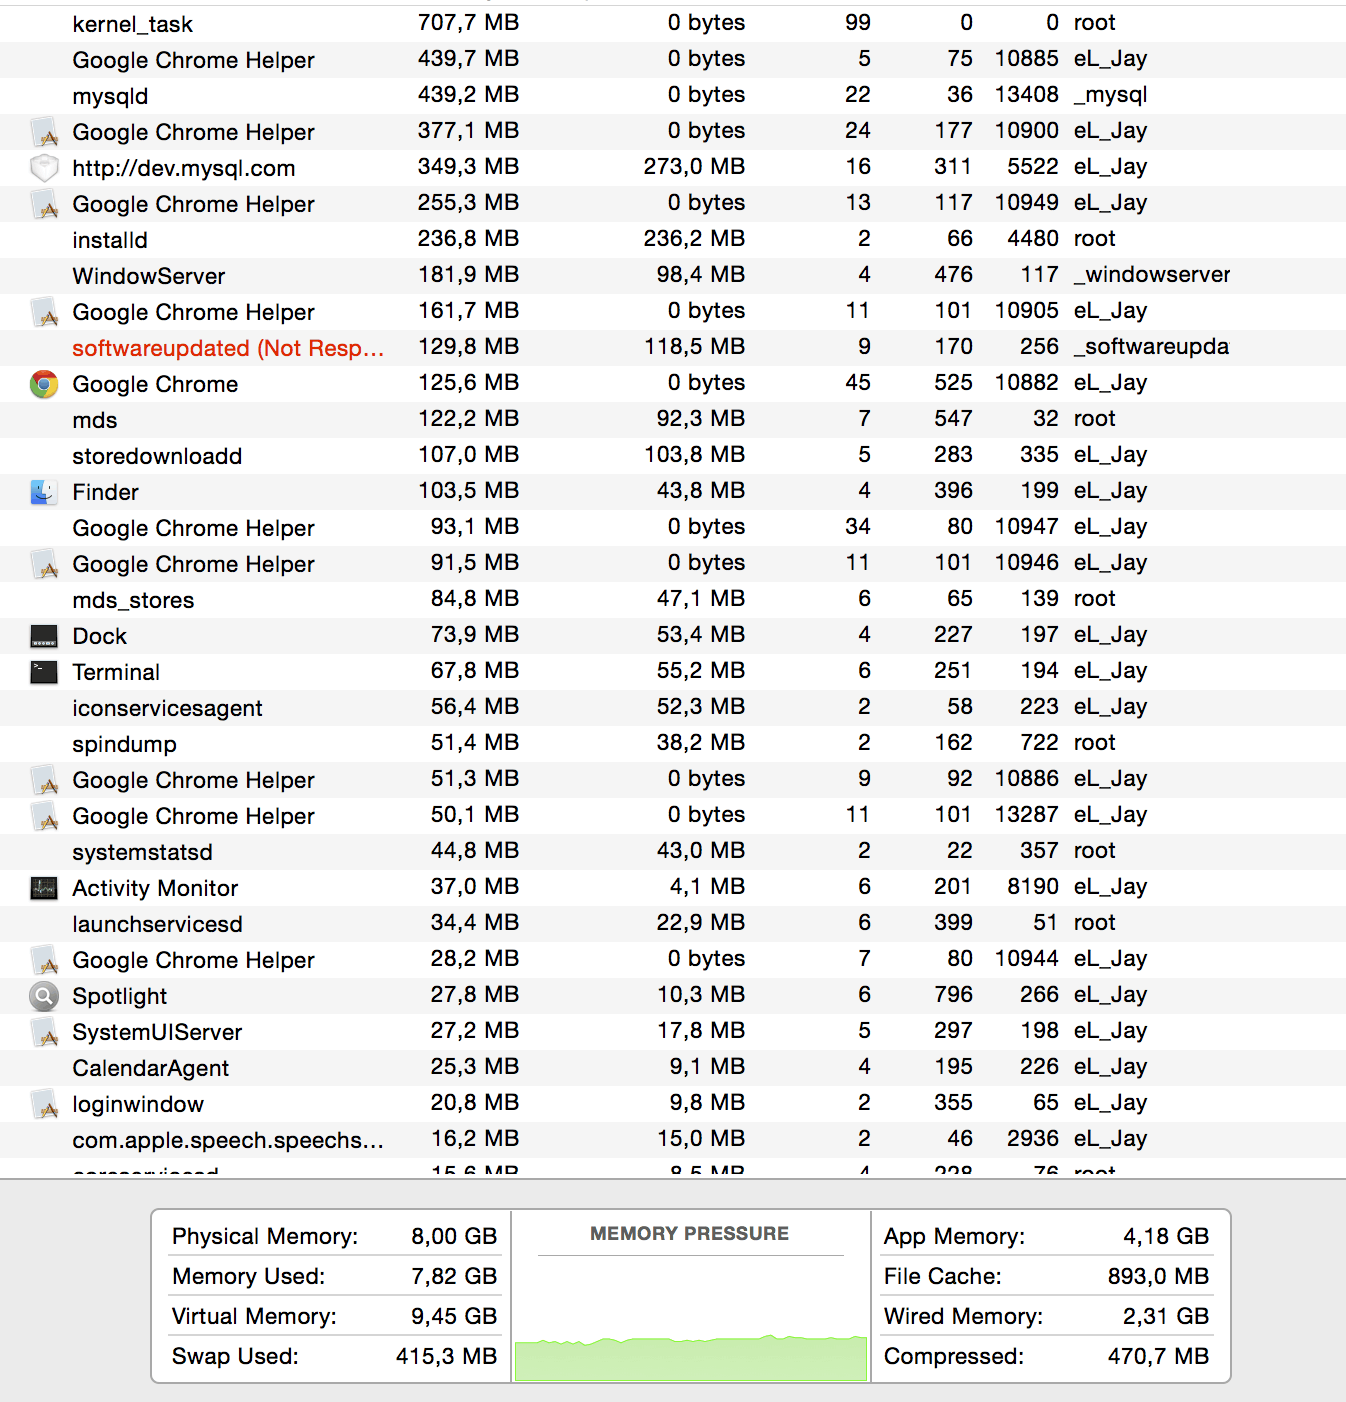The image size is (1346, 1402).
Task: Click the App Memory 4,18 GB value
Action: pos(1166,1236)
